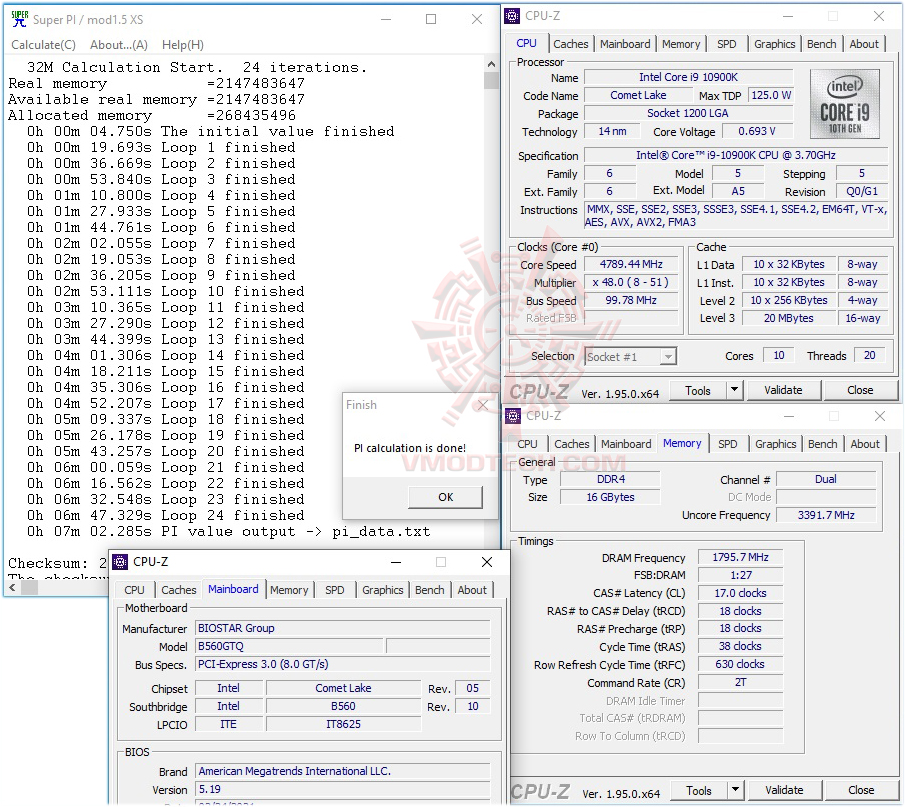This screenshot has width=905, height=807.
Task: Click Validate in Memory CPU-Z window
Action: 784,791
